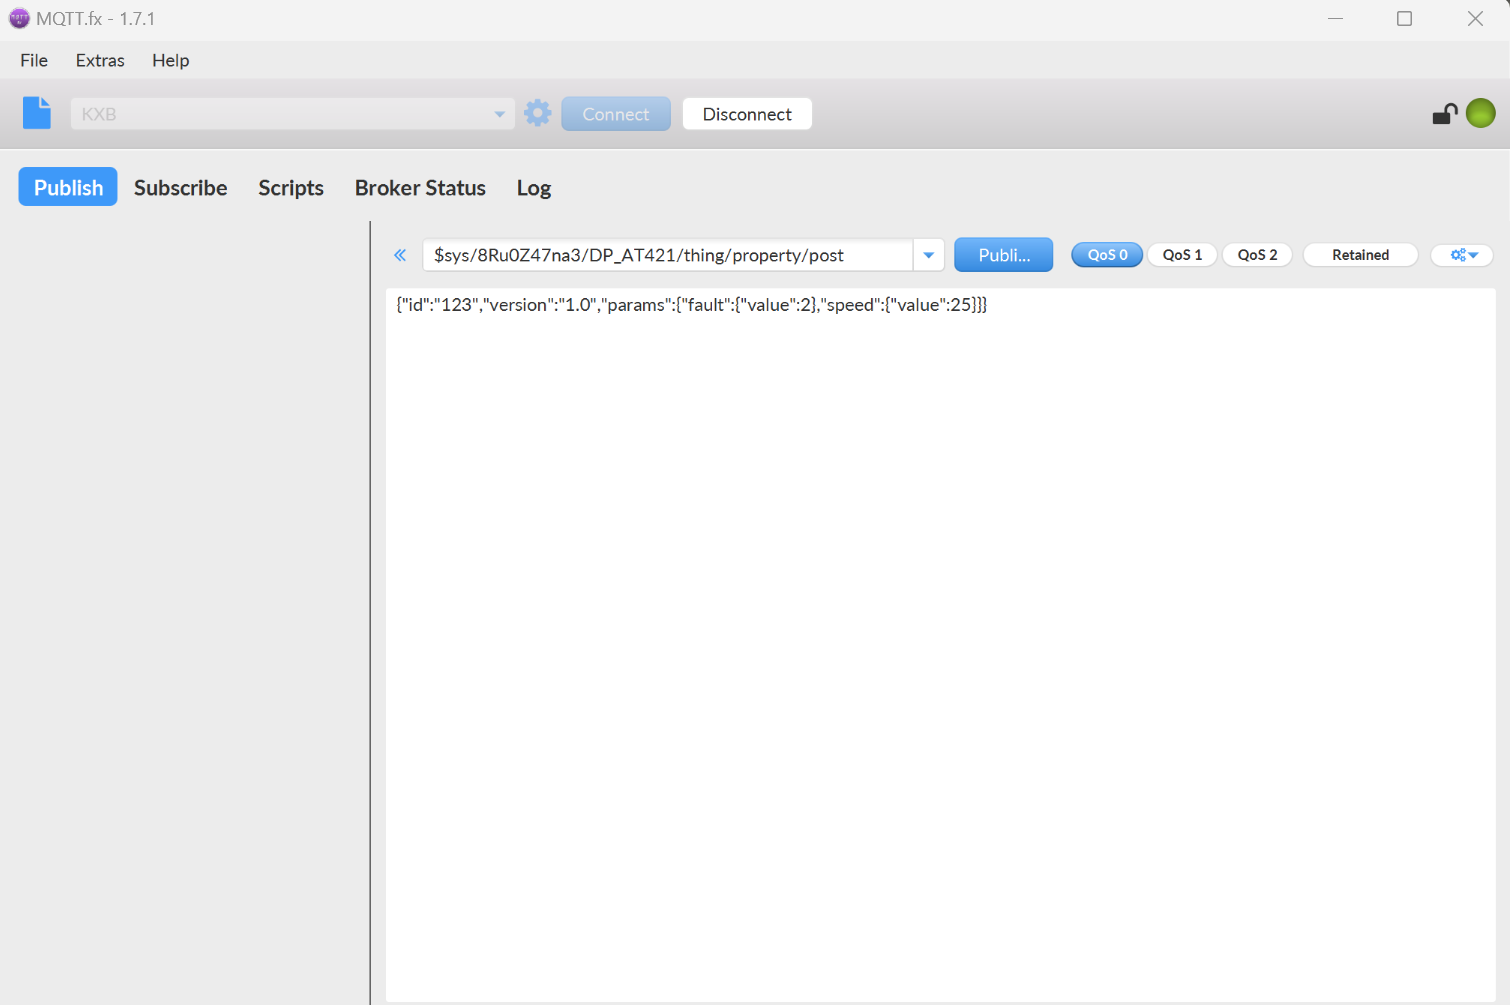The height and width of the screenshot is (1005, 1510).
Task: Open the KXB connection profile dropdown
Action: 292,114
